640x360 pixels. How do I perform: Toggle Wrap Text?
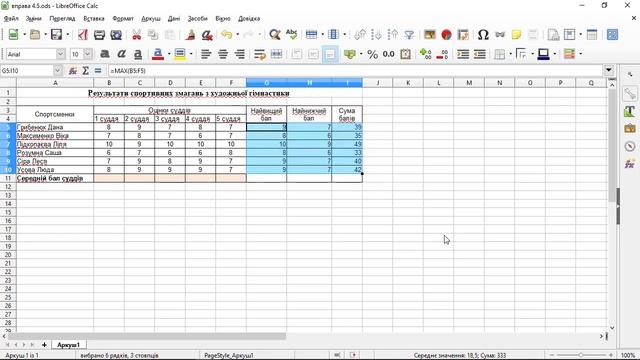tap(260, 54)
